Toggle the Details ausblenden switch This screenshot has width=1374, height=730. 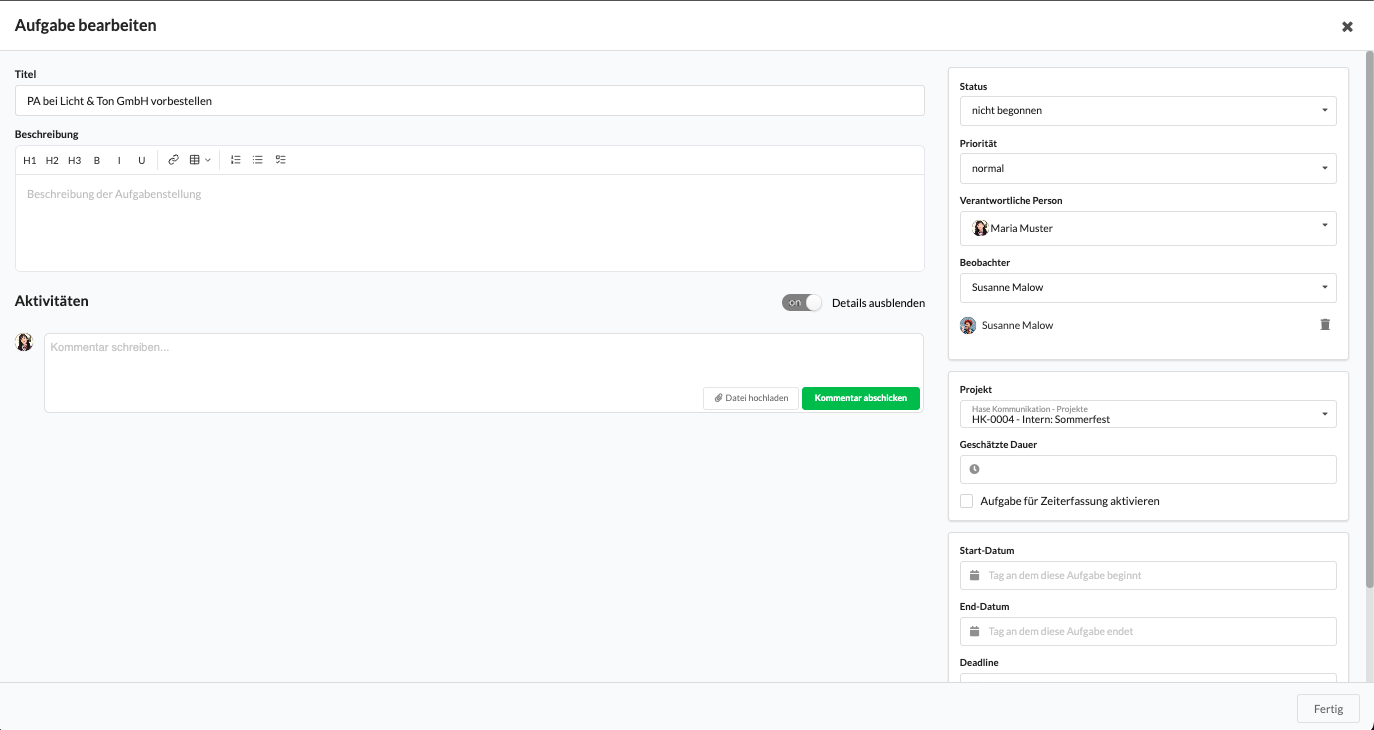point(801,303)
